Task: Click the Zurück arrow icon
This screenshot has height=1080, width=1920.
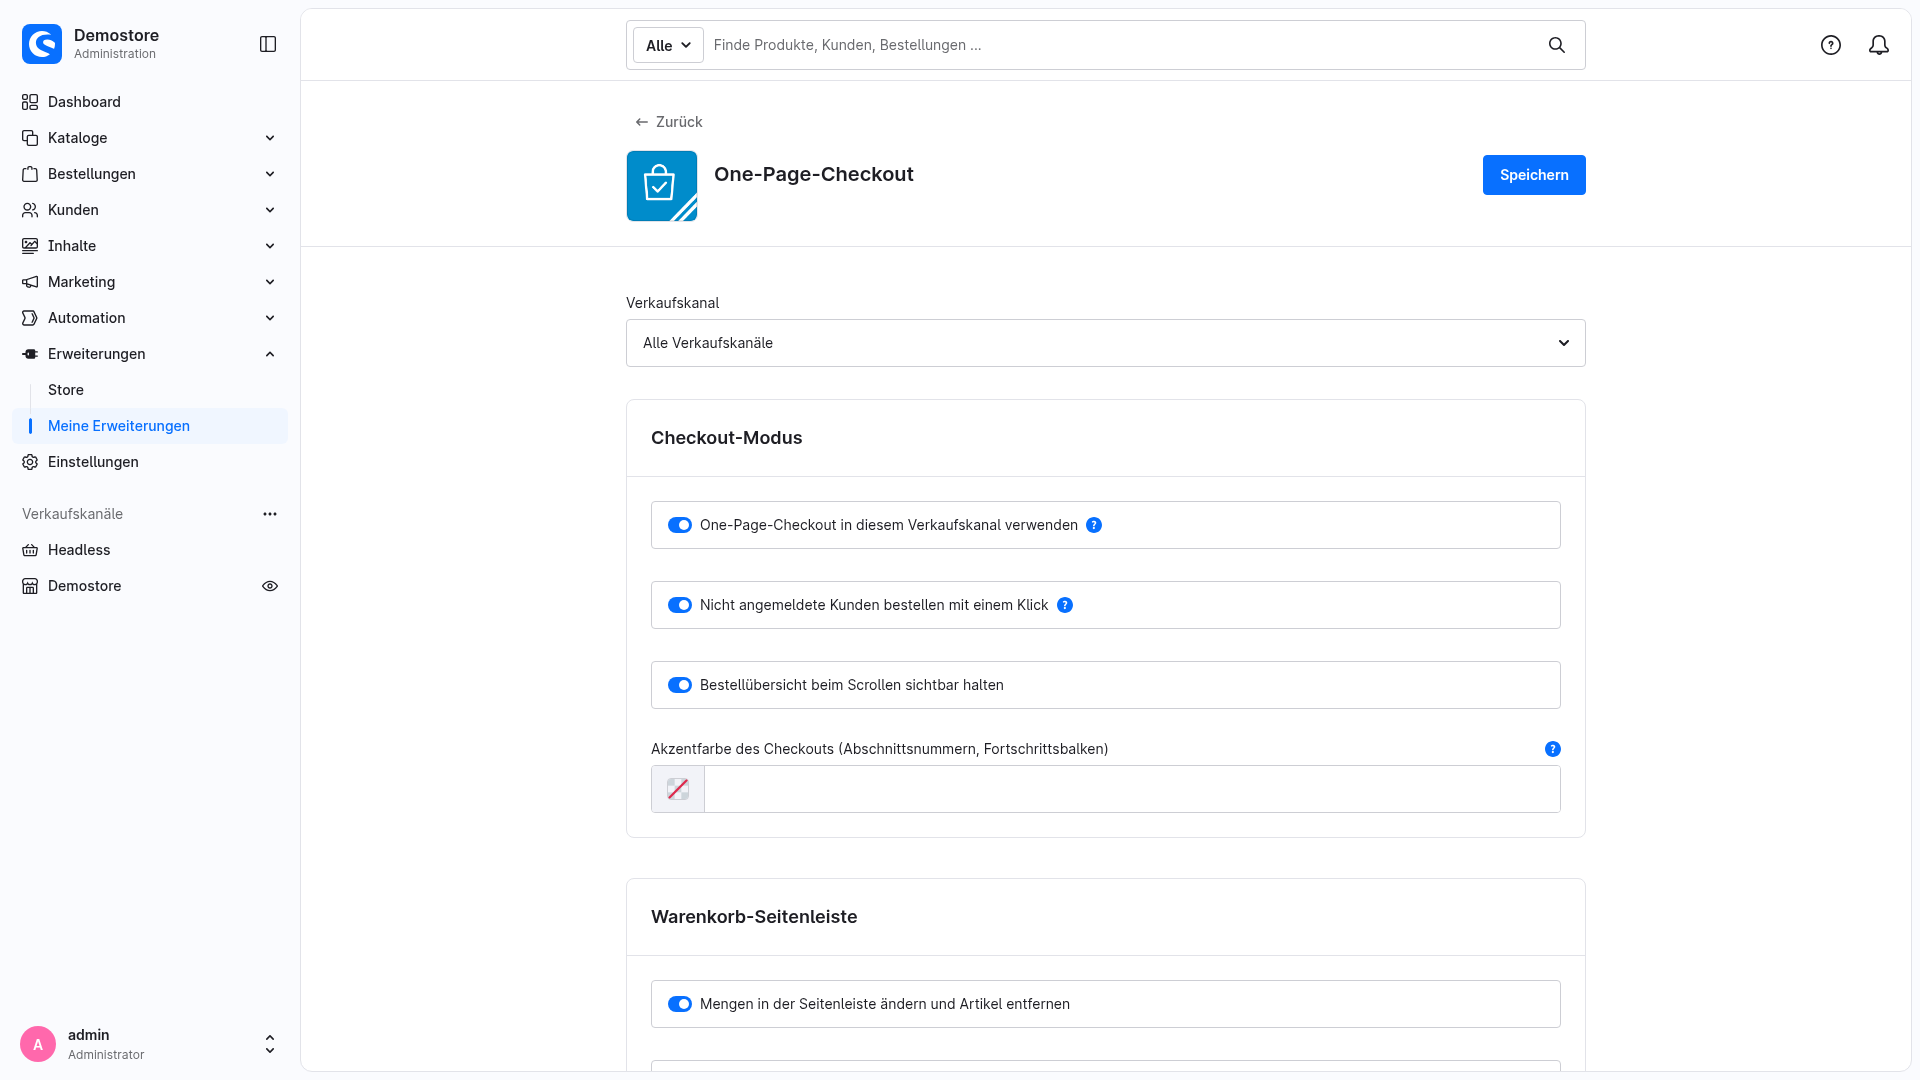Action: (642, 122)
